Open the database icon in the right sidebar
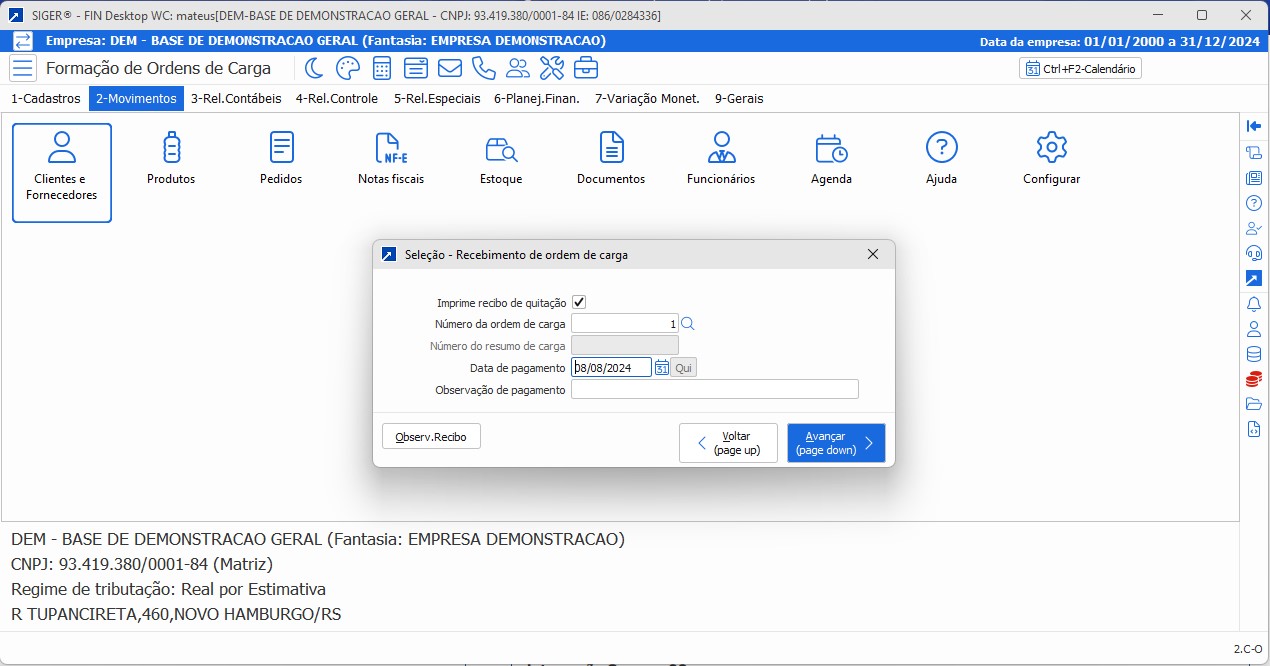The height and width of the screenshot is (666, 1270). (1254, 353)
